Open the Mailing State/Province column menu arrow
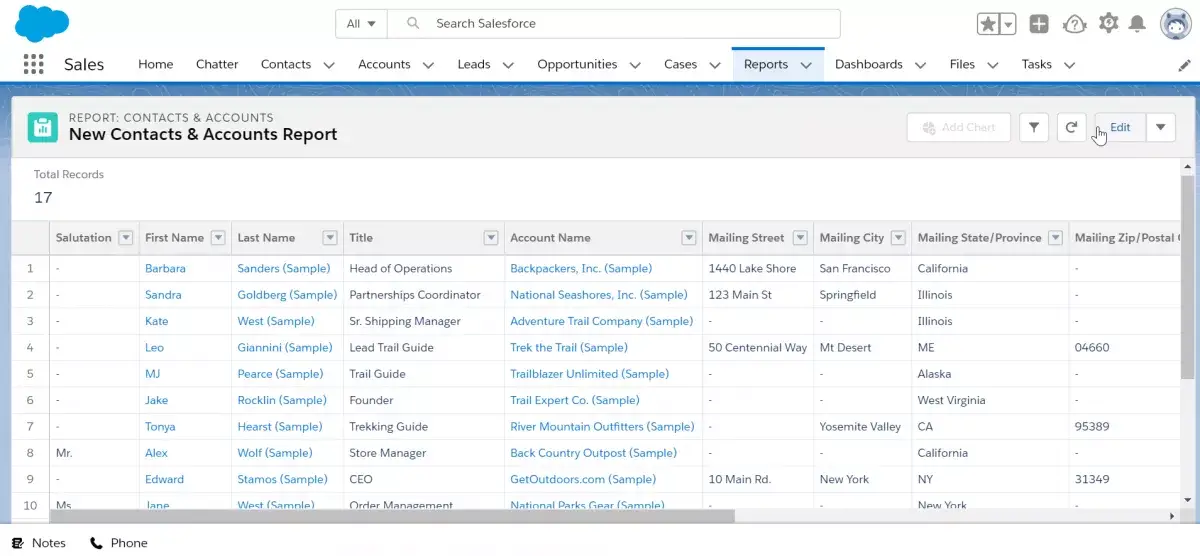1200x556 pixels. (x=1056, y=238)
